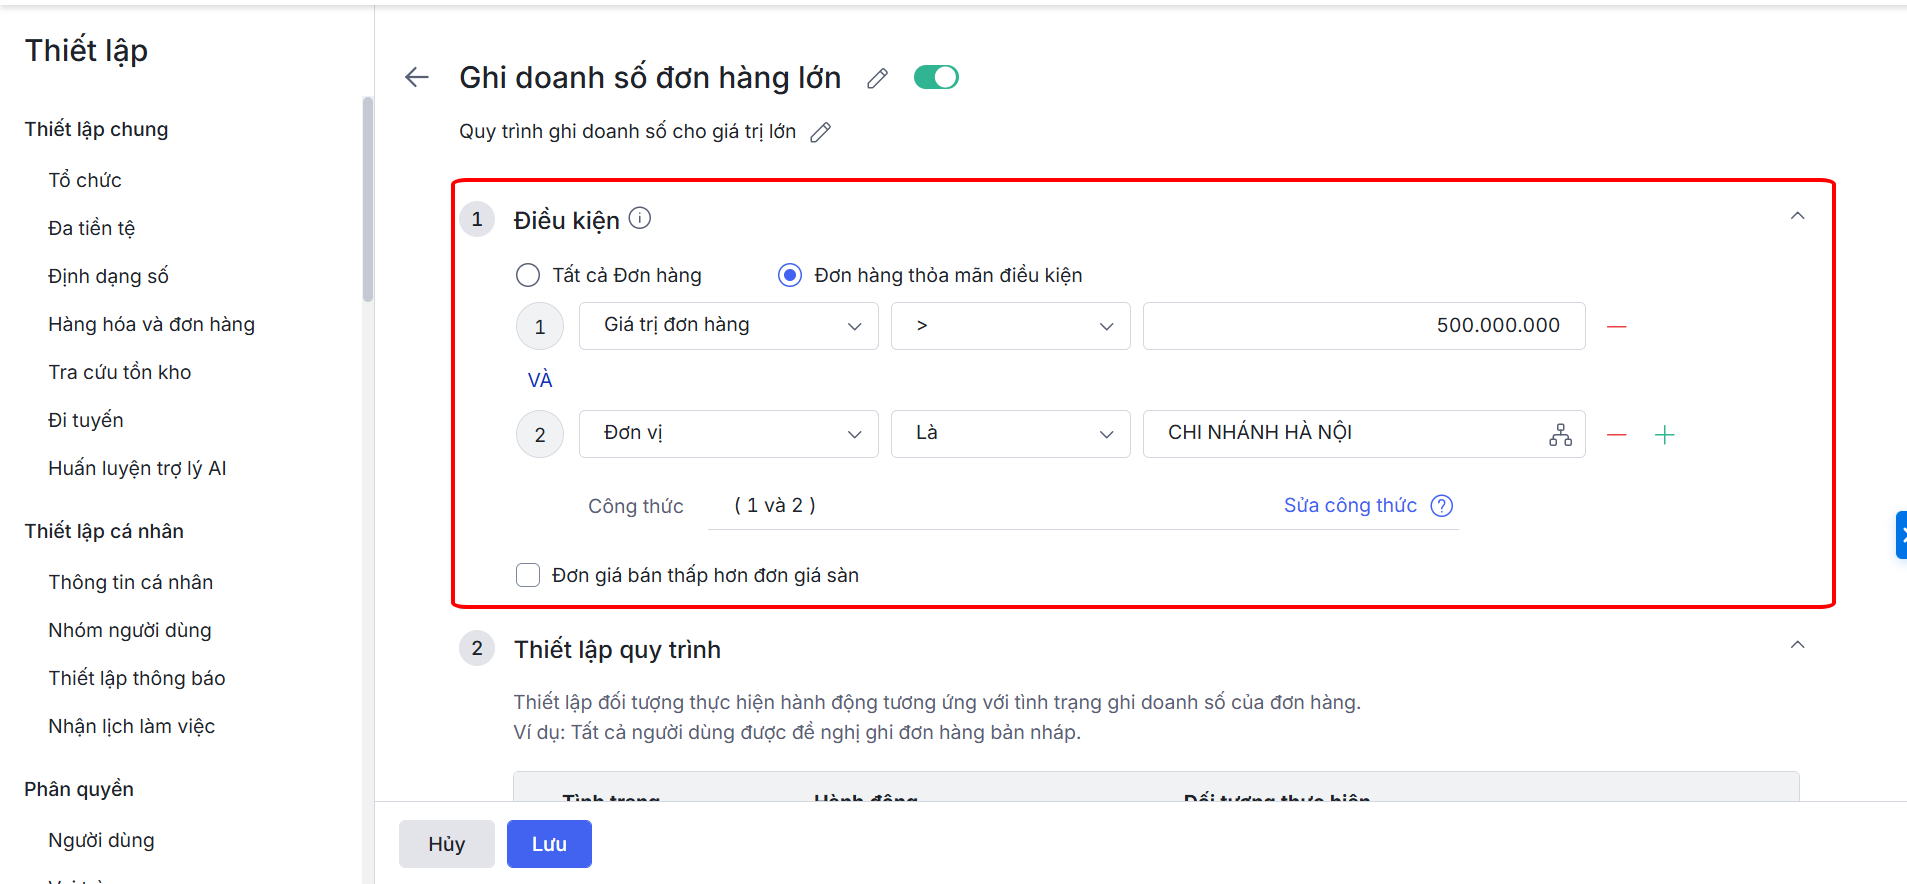1907x884 pixels.
Task: Open help icon beside Sửa công thức
Action: tap(1441, 506)
